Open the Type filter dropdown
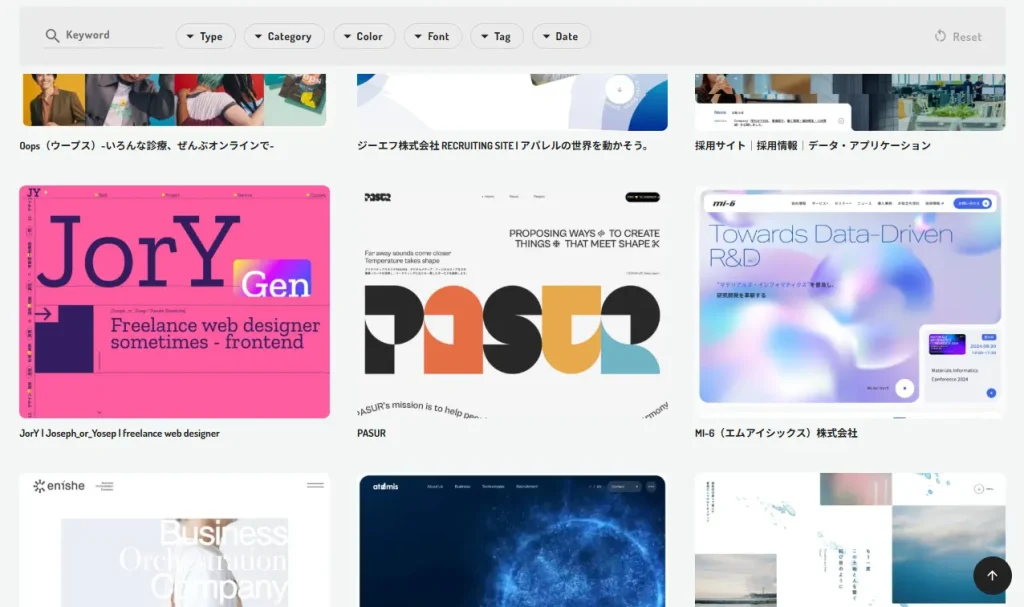Screen dimensions: 1024x607 (x=205, y=37)
